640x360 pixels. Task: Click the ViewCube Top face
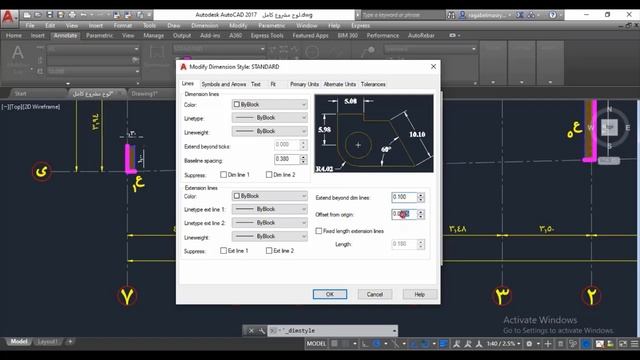(x=609, y=127)
